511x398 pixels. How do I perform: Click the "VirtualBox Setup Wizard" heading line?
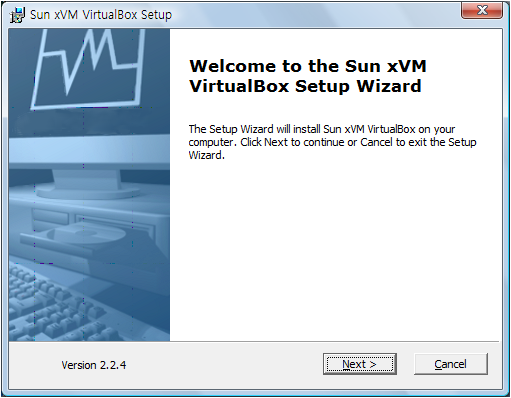(x=305, y=86)
